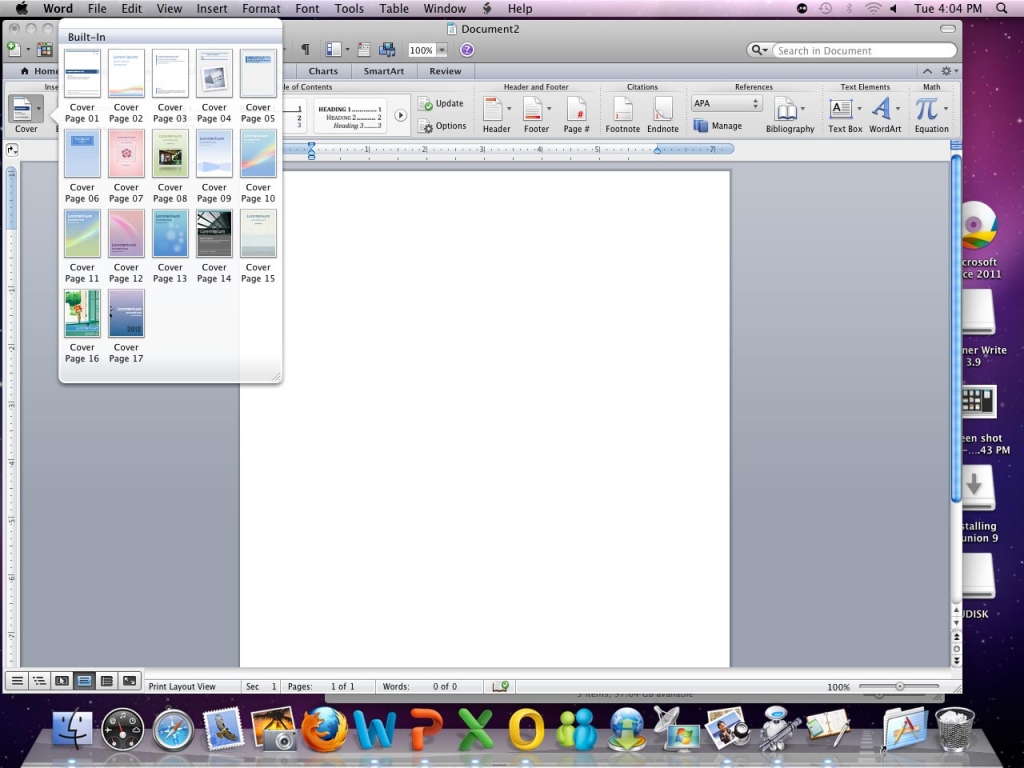
Task: Open Finder from the Dock
Action: (x=72, y=729)
